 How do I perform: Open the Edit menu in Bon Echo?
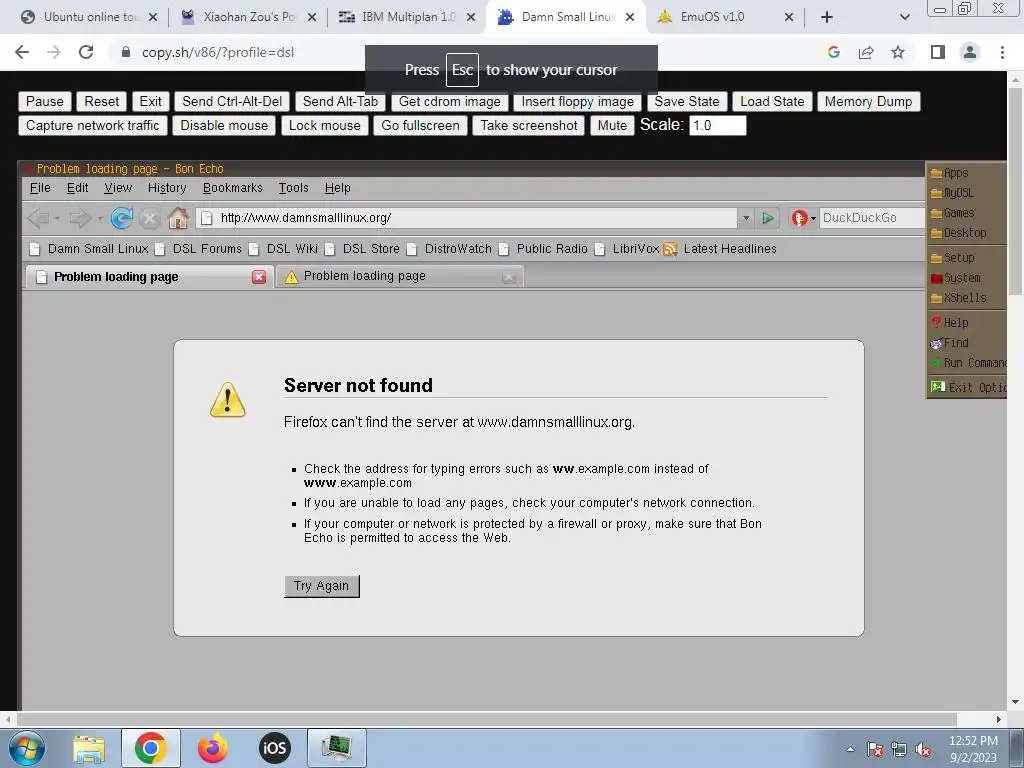coord(77,188)
